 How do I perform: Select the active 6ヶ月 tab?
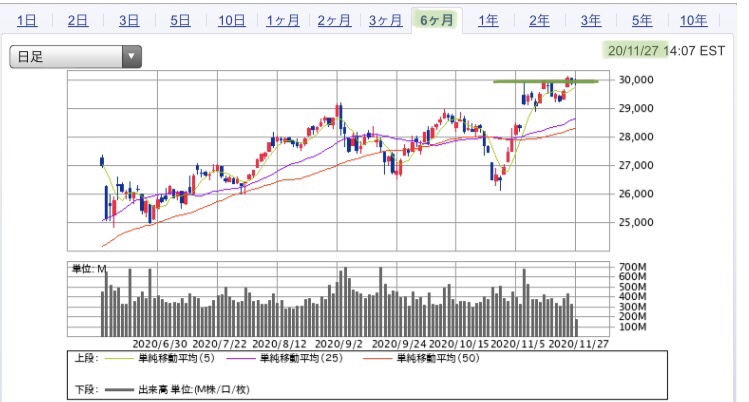tap(437, 21)
